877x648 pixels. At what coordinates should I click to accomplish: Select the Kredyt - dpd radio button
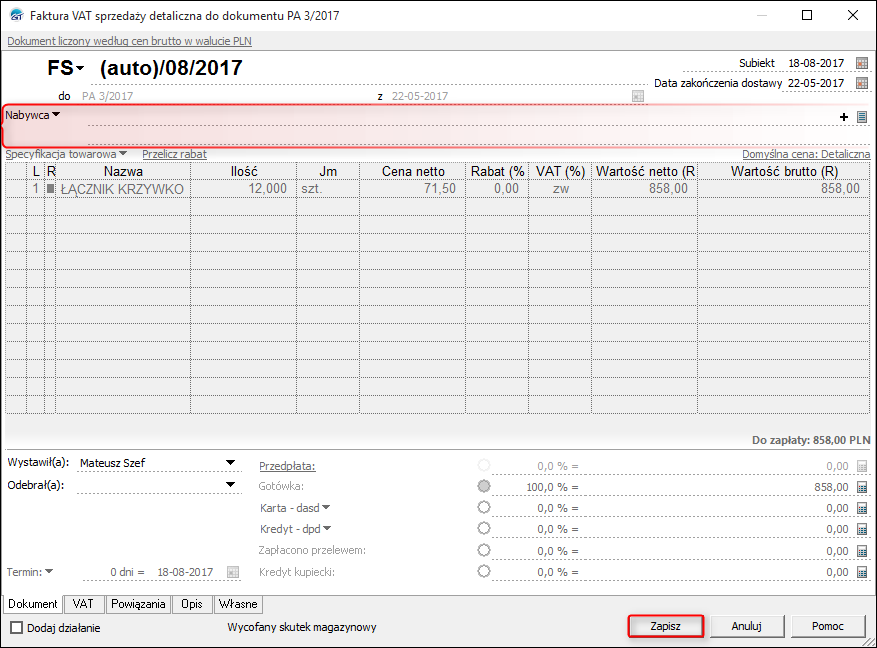coord(484,528)
